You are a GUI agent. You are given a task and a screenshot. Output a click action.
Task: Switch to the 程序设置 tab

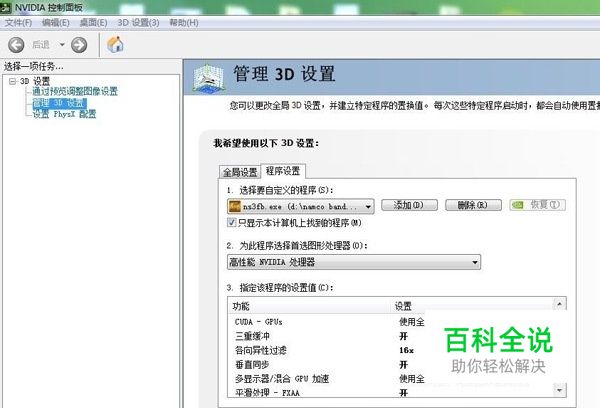click(283, 171)
